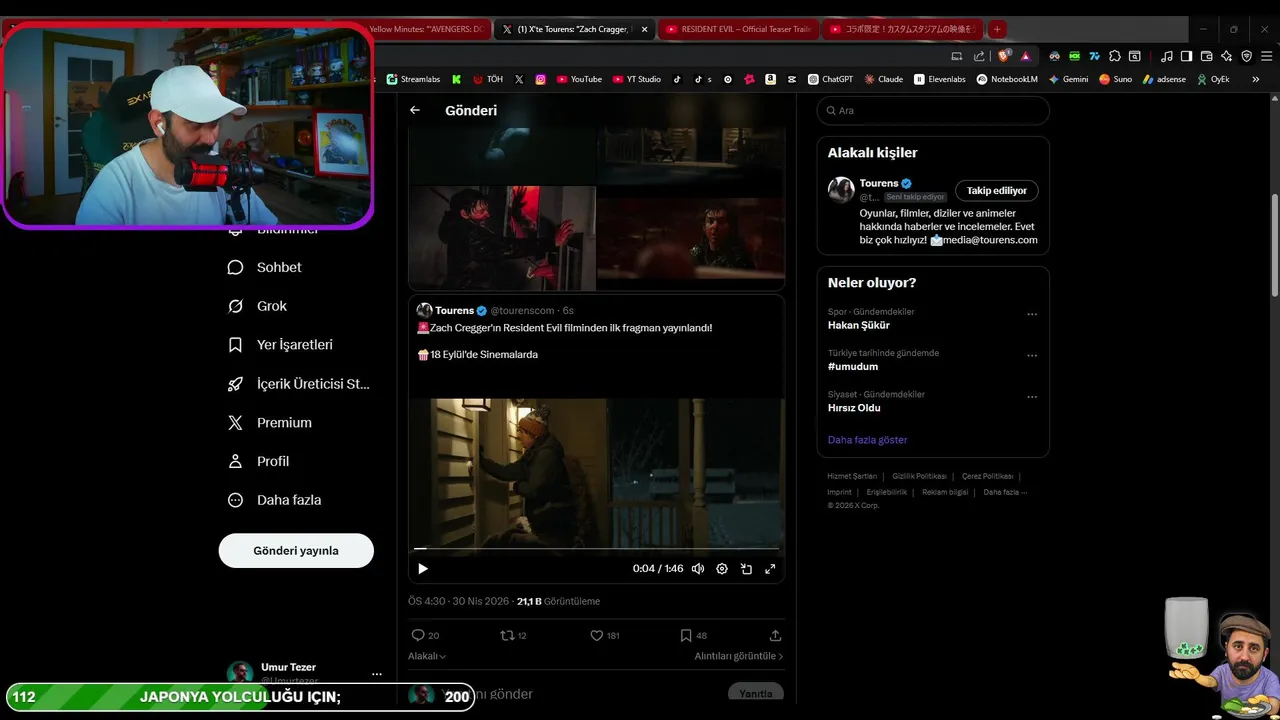The image size is (1280, 720).
Task: Open top-left quoted dark image thumbnail
Action: [x=502, y=155]
